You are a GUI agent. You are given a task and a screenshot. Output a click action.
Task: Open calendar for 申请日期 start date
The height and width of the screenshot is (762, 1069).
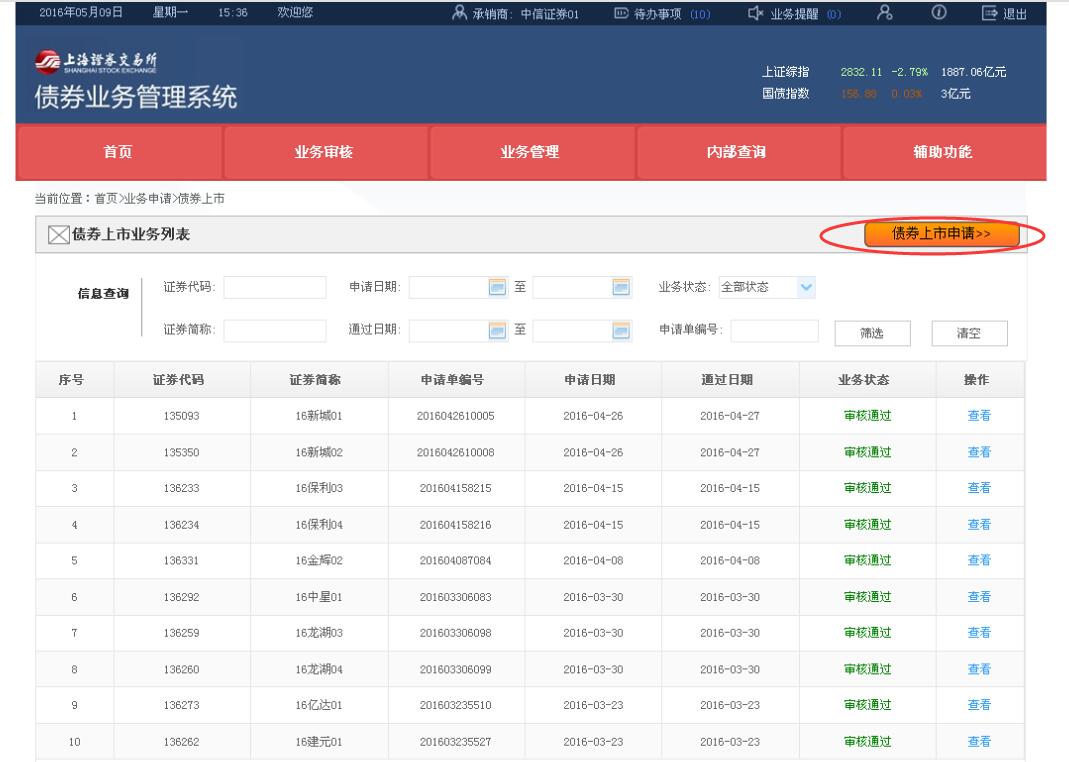coord(498,288)
